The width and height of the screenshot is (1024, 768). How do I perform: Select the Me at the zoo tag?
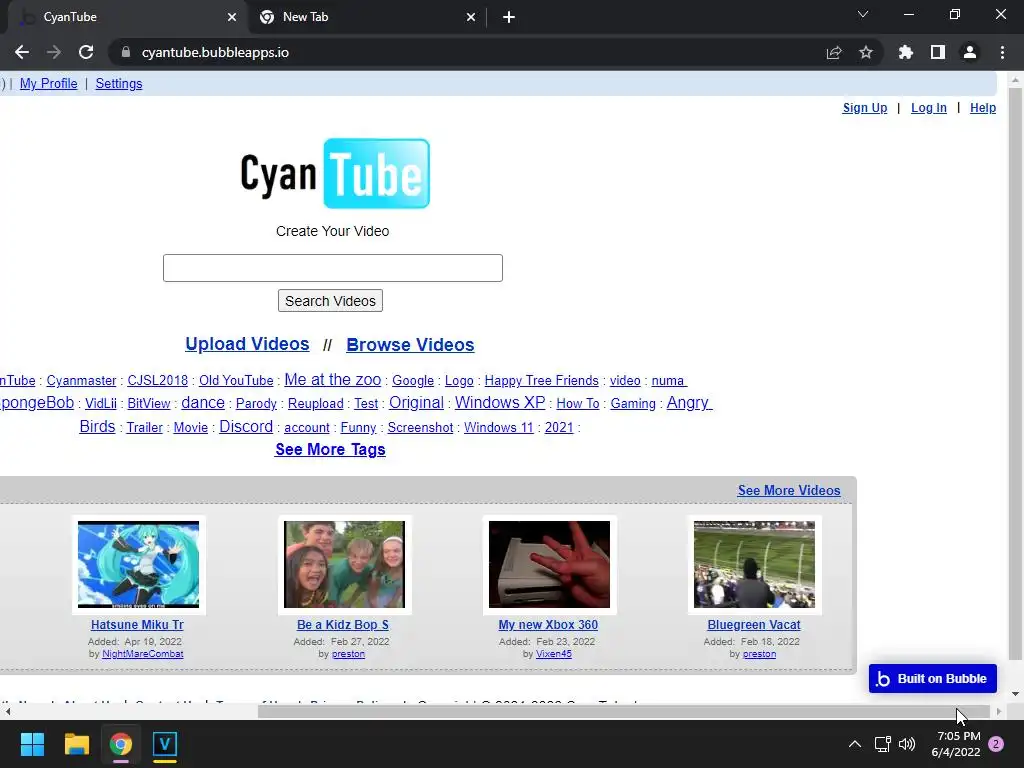click(x=332, y=379)
